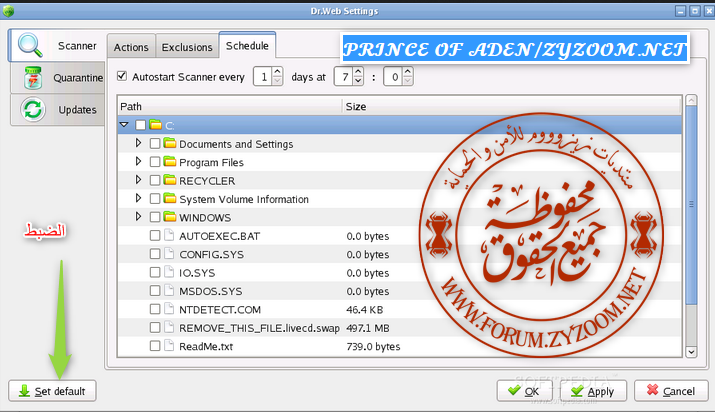
Task: Expand the WINDOWS folder
Action: (138, 216)
